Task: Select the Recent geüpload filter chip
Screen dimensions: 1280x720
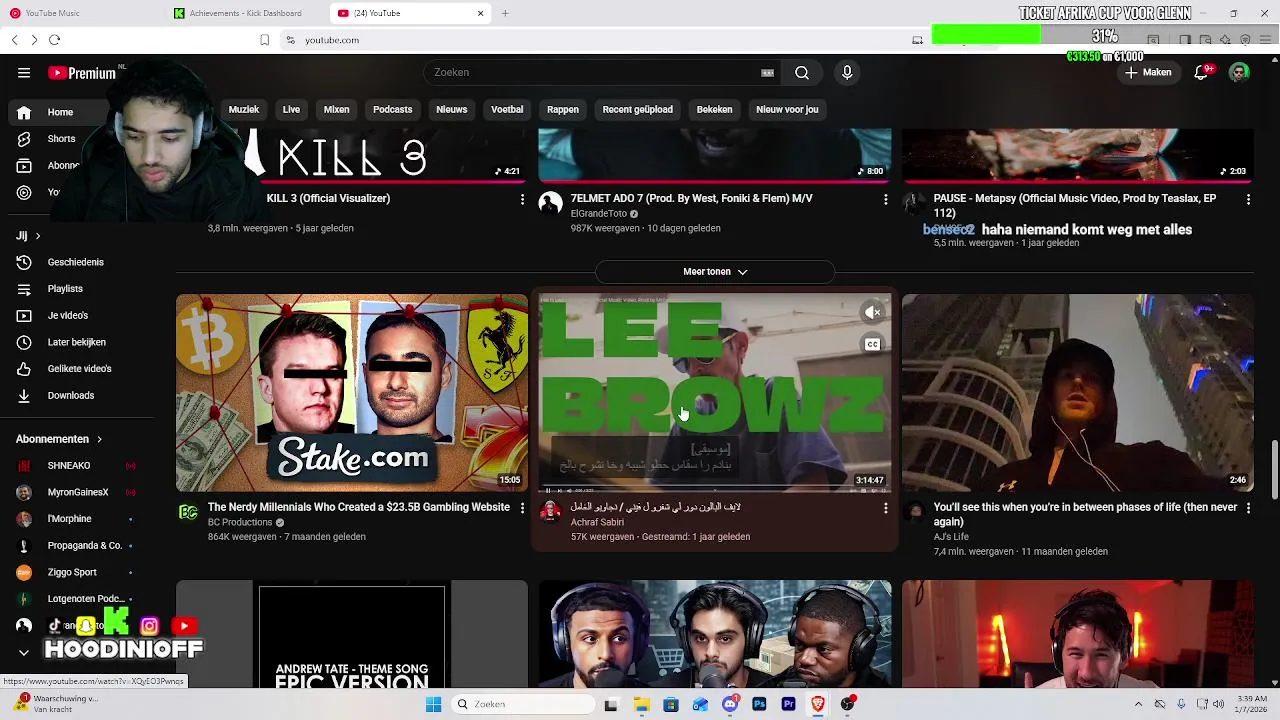Action: (x=637, y=109)
